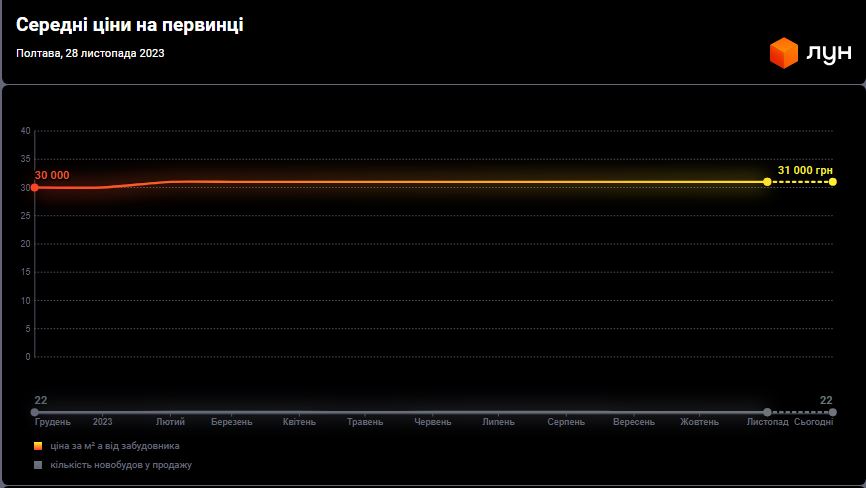Click the yellow Сьогодні end point on price line
The height and width of the screenshot is (488, 866).
[833, 182]
